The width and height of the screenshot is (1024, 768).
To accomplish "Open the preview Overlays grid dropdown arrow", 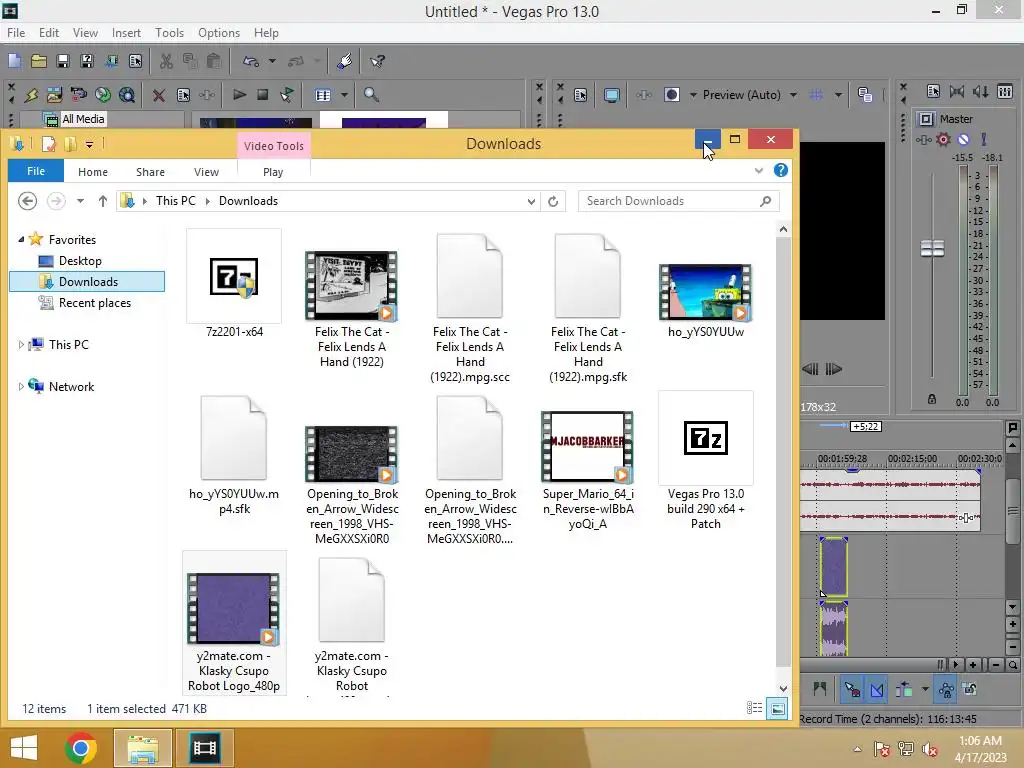I will click(839, 95).
